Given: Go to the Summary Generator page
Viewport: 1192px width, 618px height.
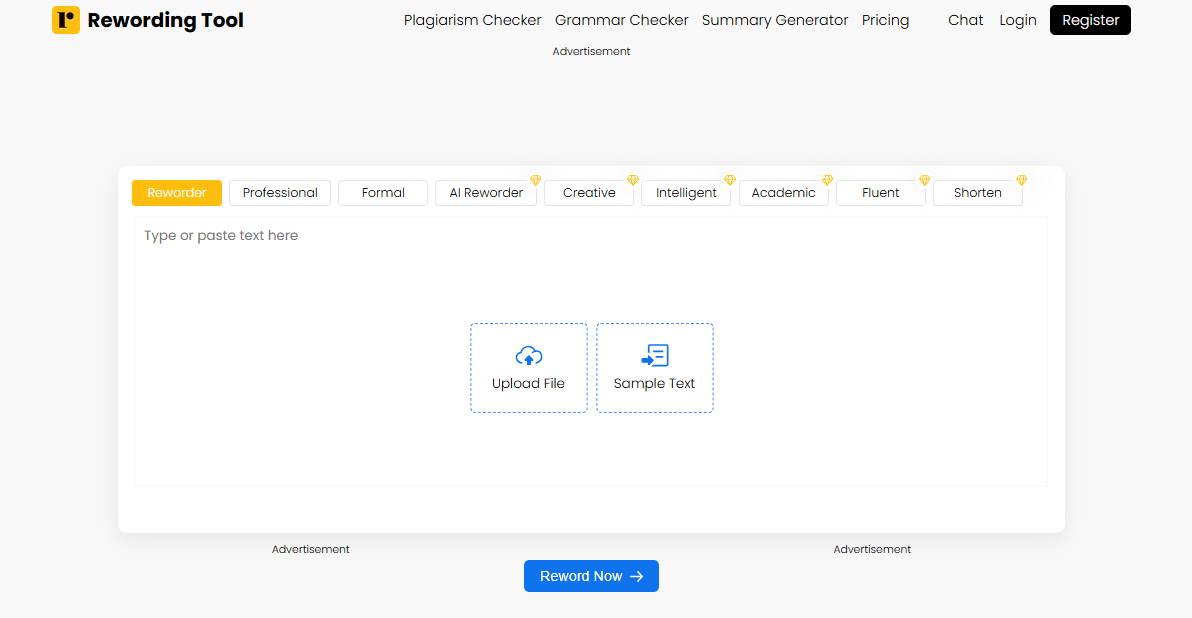Looking at the screenshot, I should [x=774, y=20].
